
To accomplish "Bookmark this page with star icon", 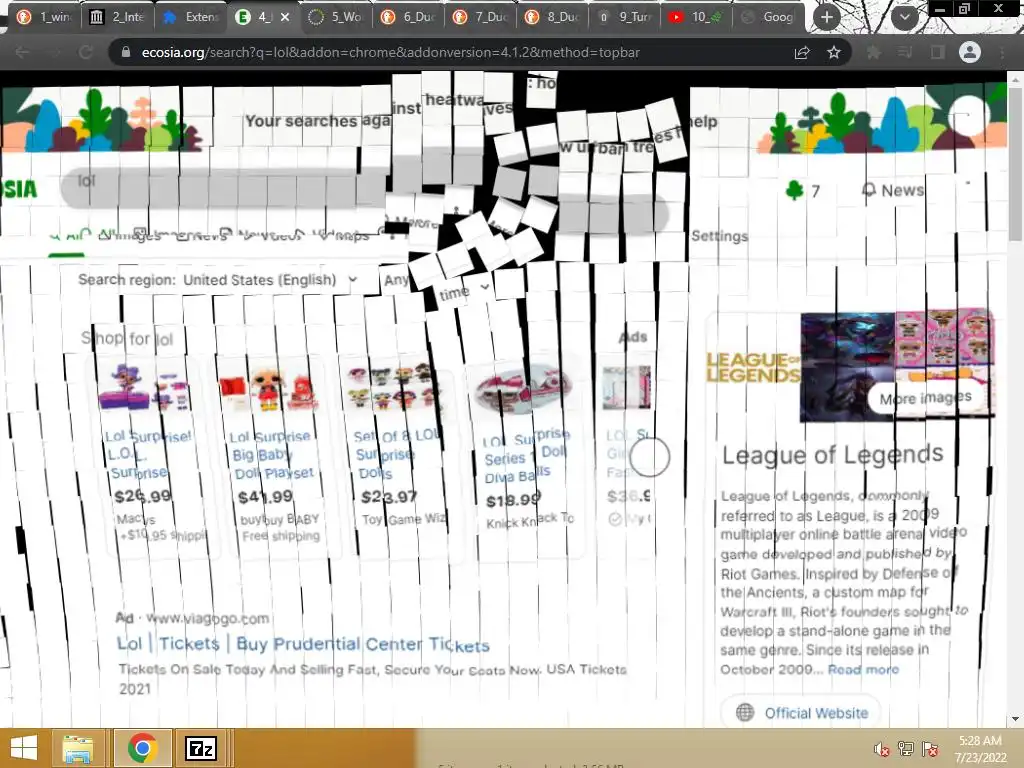I will [834, 52].
